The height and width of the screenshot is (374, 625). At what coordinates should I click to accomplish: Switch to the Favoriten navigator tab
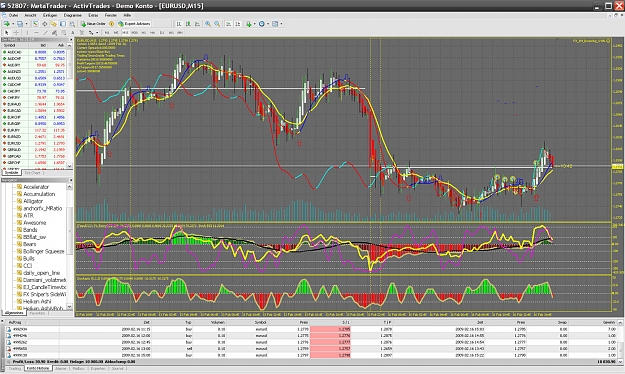coord(37,313)
